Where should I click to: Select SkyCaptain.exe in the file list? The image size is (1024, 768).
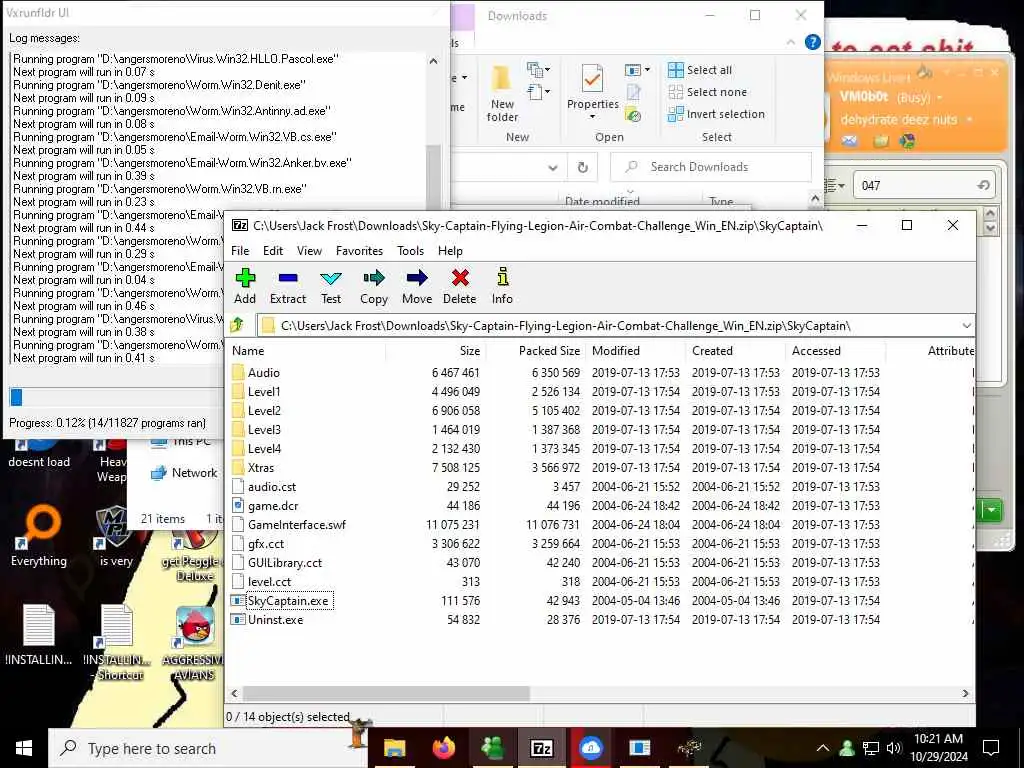[287, 600]
